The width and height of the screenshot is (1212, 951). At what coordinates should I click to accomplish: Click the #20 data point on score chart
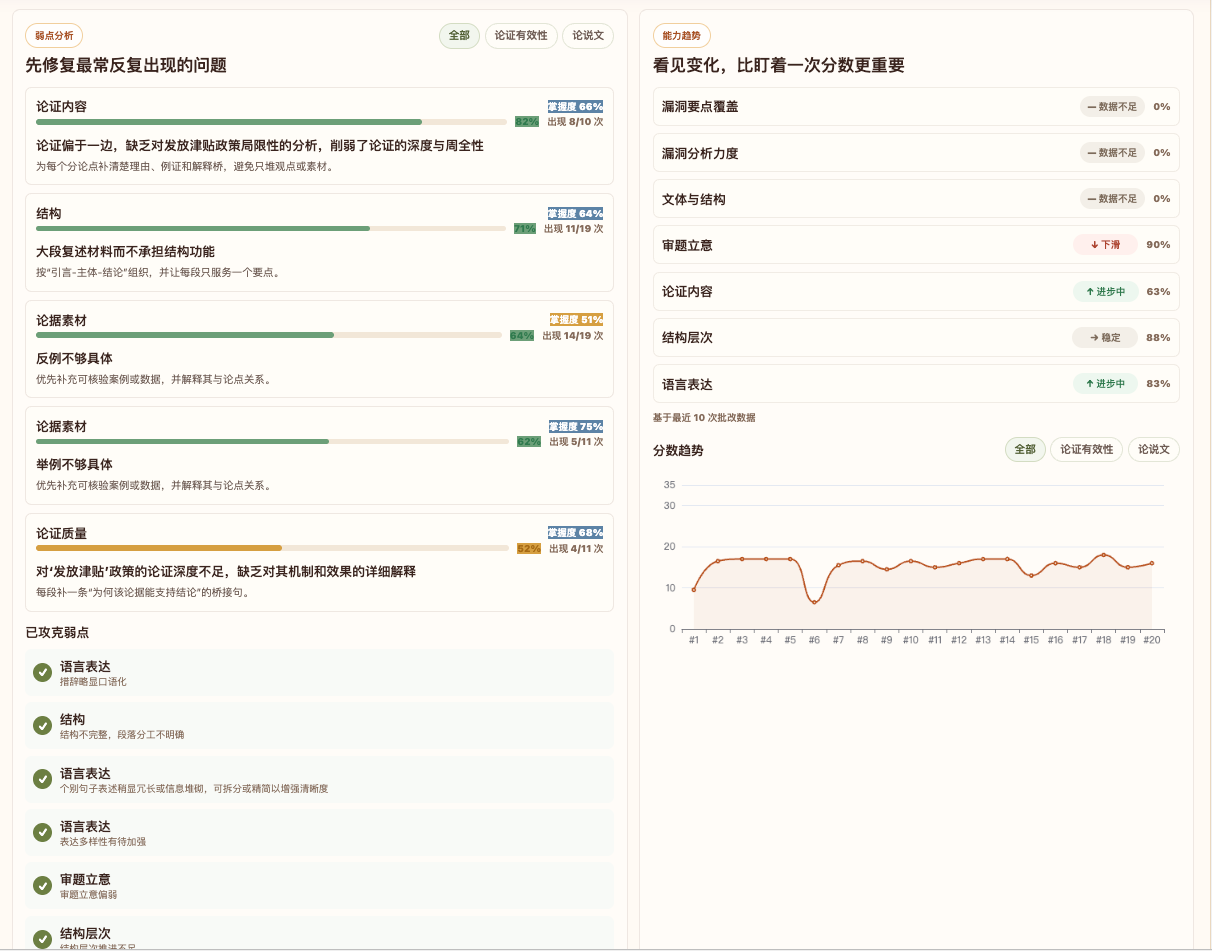1152,563
